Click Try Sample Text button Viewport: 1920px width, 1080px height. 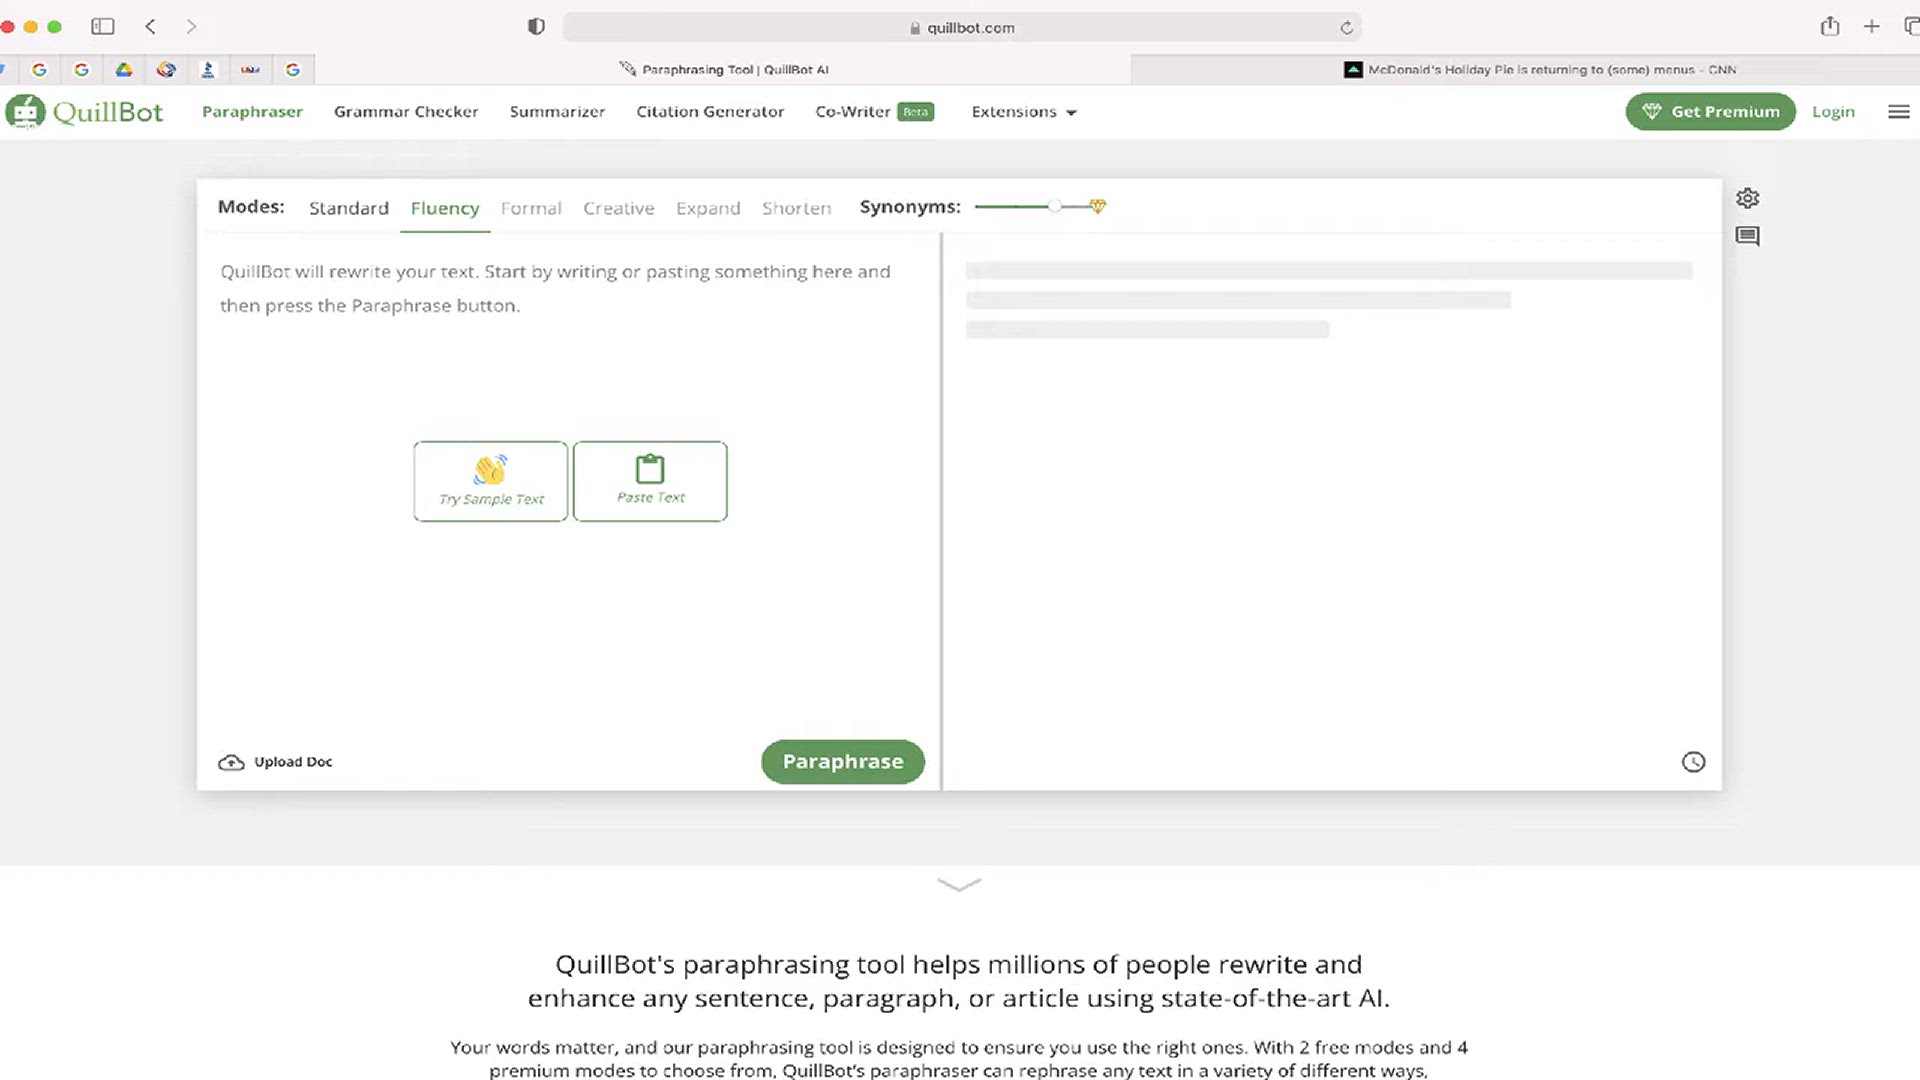pos(491,481)
